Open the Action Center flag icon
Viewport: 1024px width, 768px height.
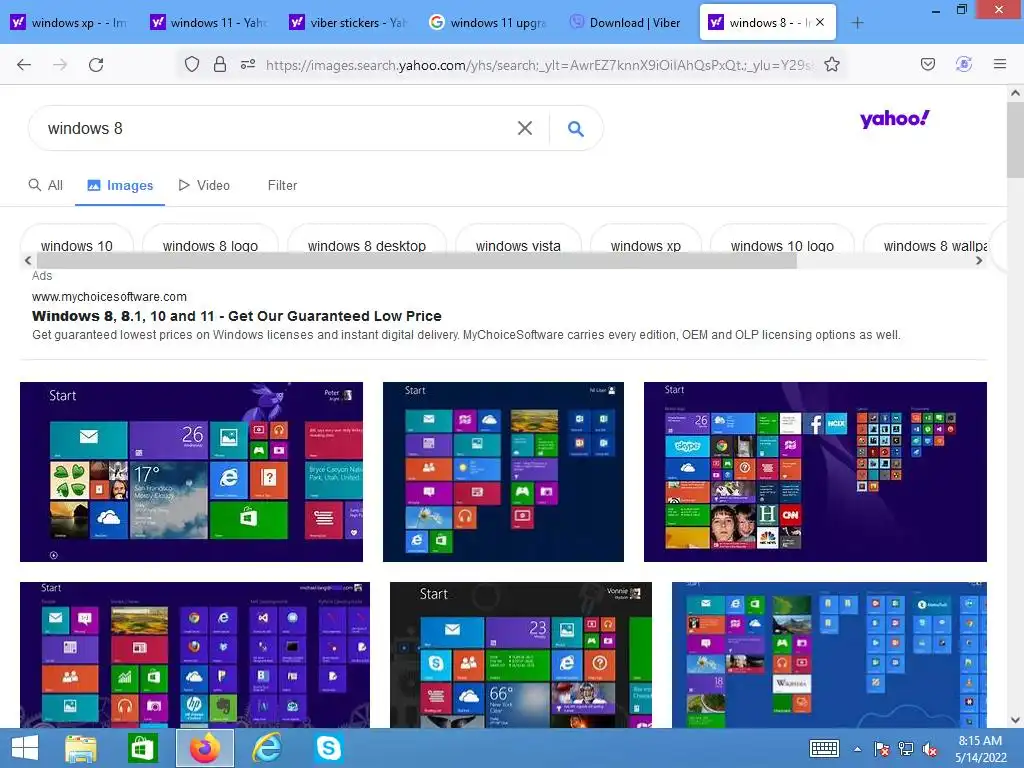(881, 749)
